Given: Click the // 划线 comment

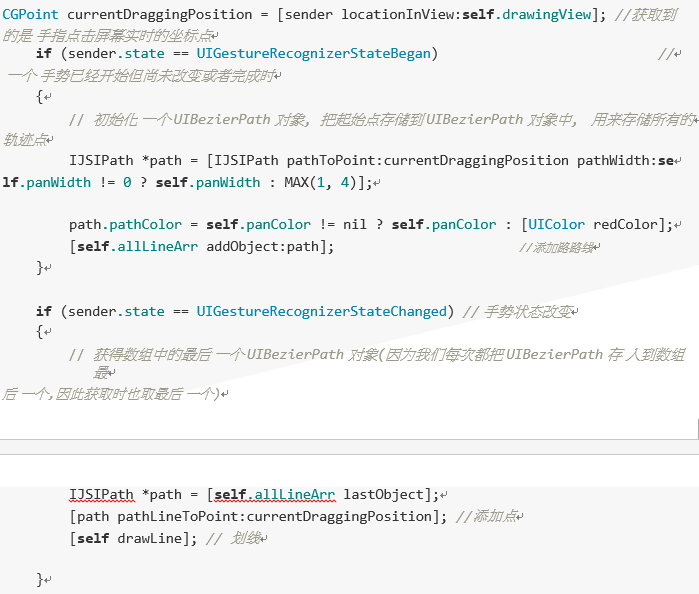Looking at the screenshot, I should (x=234, y=538).
